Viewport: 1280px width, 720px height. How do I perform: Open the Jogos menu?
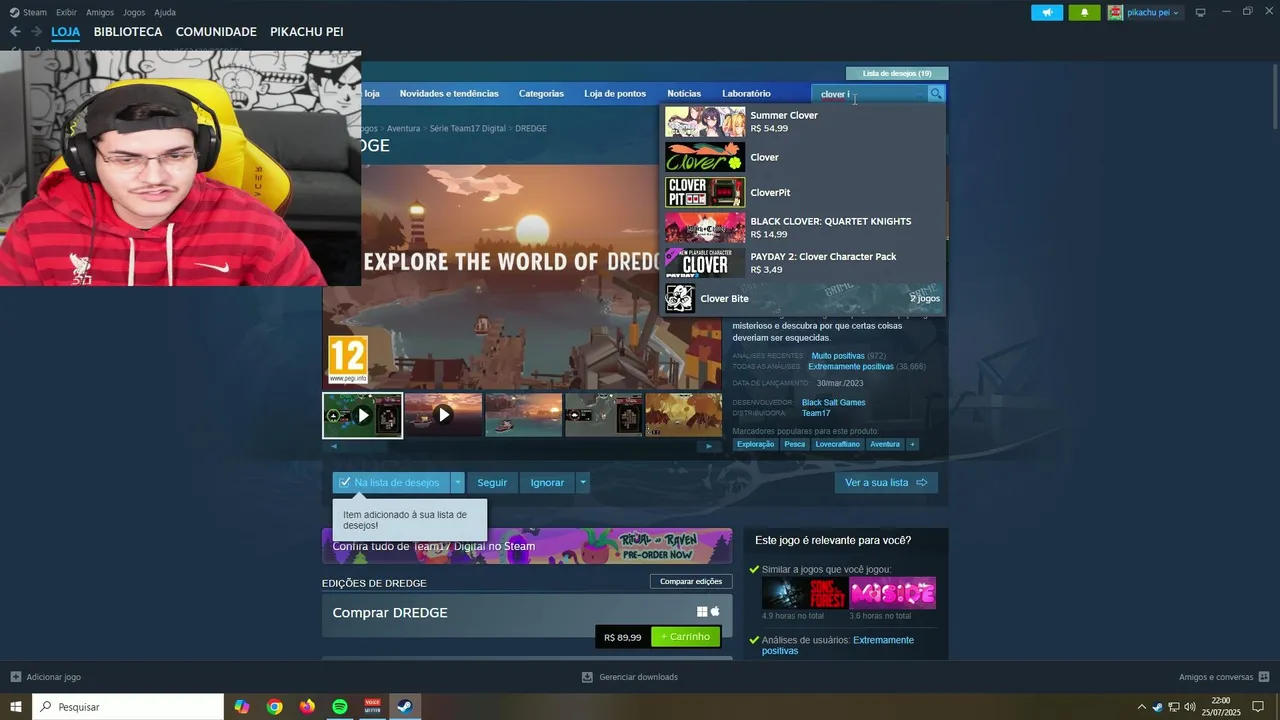point(134,12)
